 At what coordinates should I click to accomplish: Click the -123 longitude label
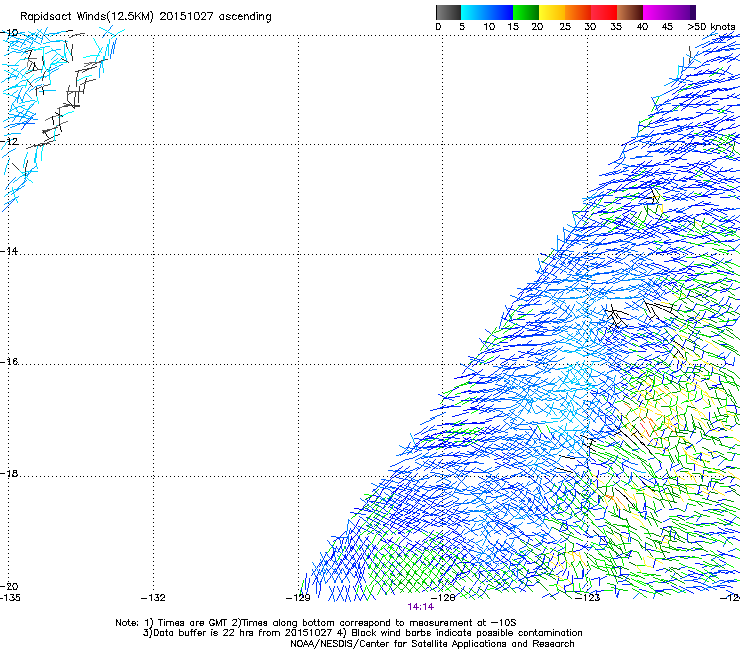tap(588, 598)
